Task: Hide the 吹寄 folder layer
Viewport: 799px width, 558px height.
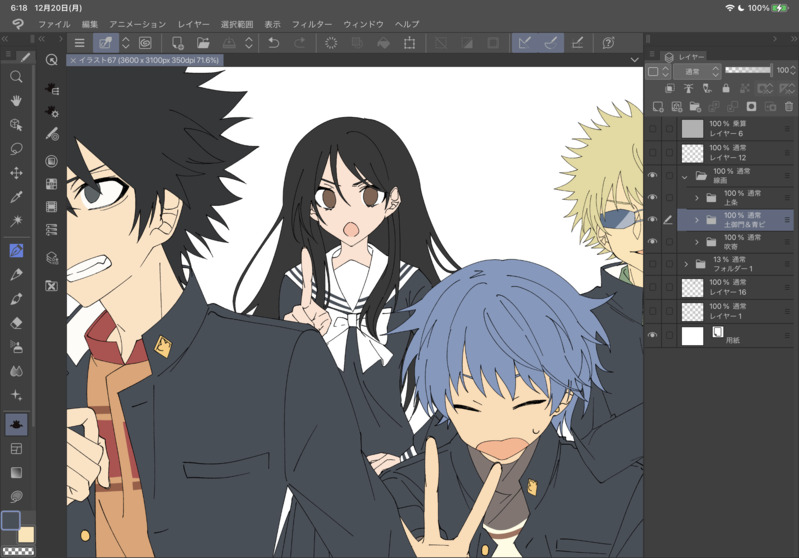Action: point(652,241)
